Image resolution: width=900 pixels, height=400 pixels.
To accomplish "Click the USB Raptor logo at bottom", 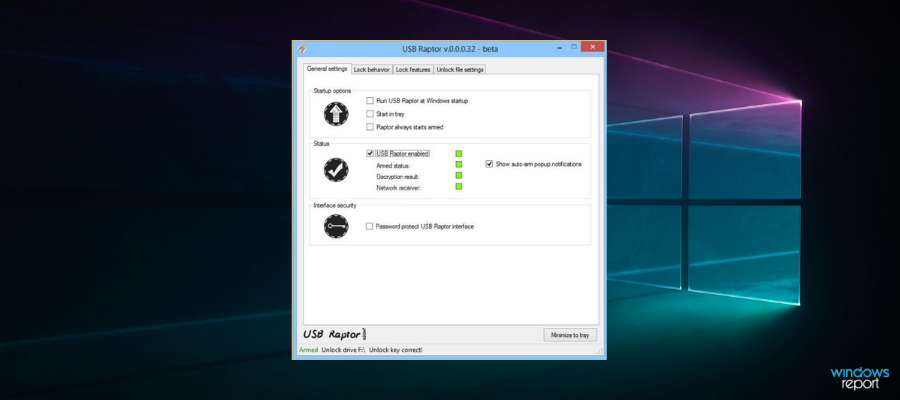I will 335,334.
